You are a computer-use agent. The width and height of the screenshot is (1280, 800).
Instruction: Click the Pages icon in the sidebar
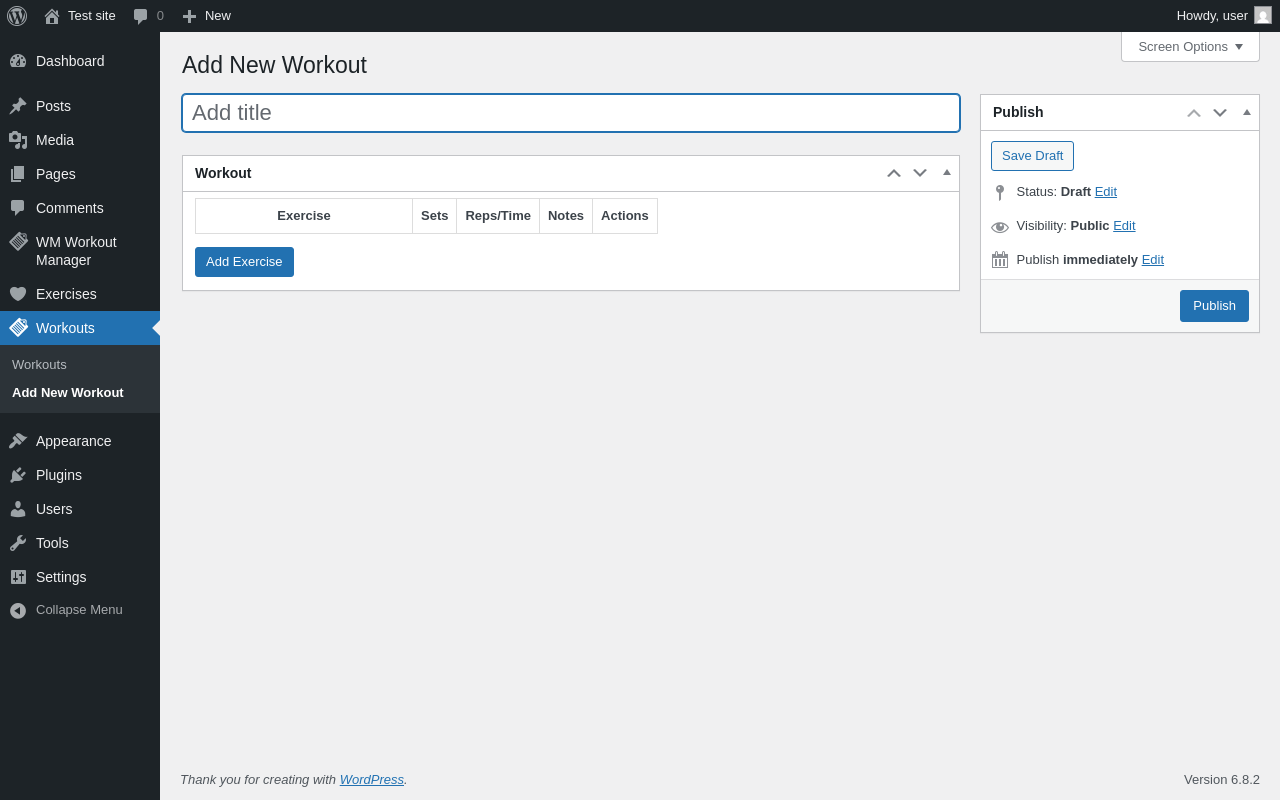tap(18, 174)
